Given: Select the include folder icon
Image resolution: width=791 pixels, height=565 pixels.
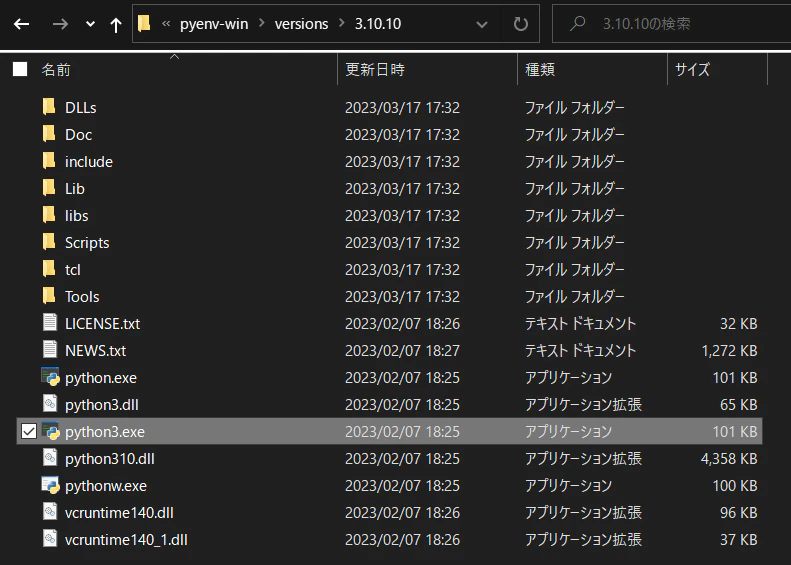Looking at the screenshot, I should click(49, 161).
